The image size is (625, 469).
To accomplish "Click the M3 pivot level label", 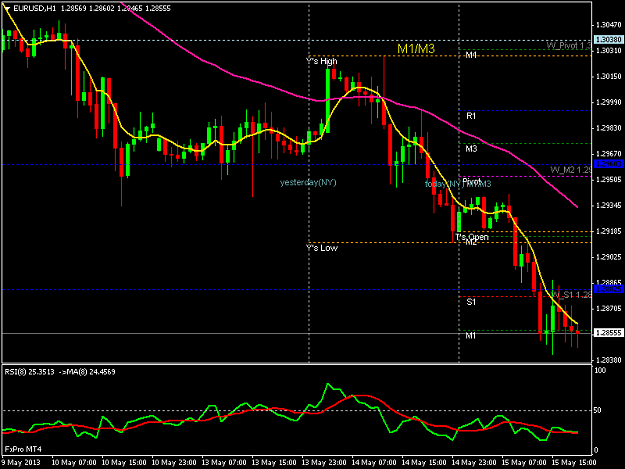I will click(471, 149).
